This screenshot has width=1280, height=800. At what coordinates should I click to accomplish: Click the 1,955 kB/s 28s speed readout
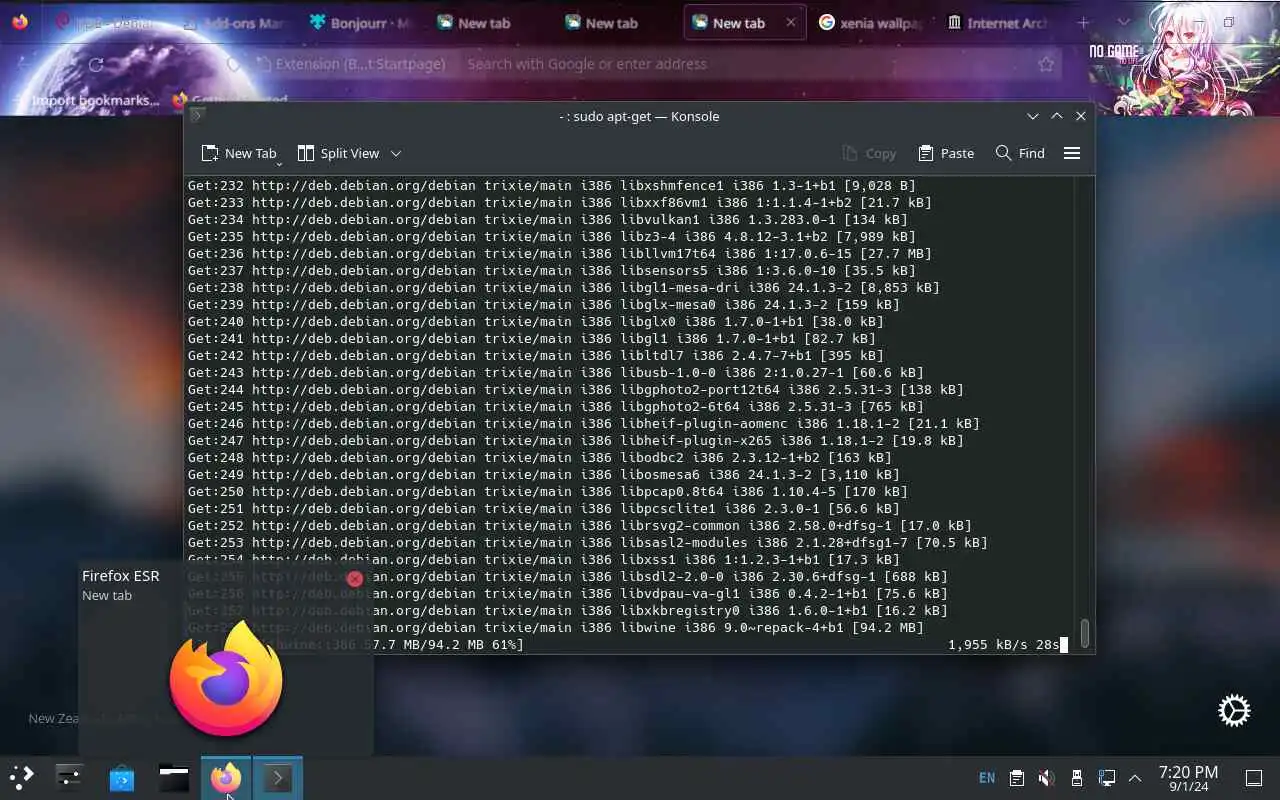(1003, 645)
